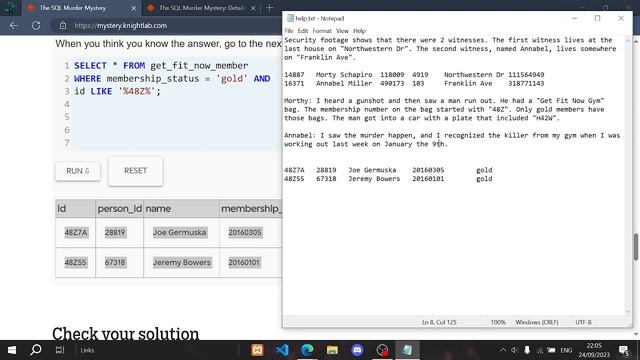Screen dimensions: 640x360
Task: Open Discord from taskbar
Action: coord(357,350)
